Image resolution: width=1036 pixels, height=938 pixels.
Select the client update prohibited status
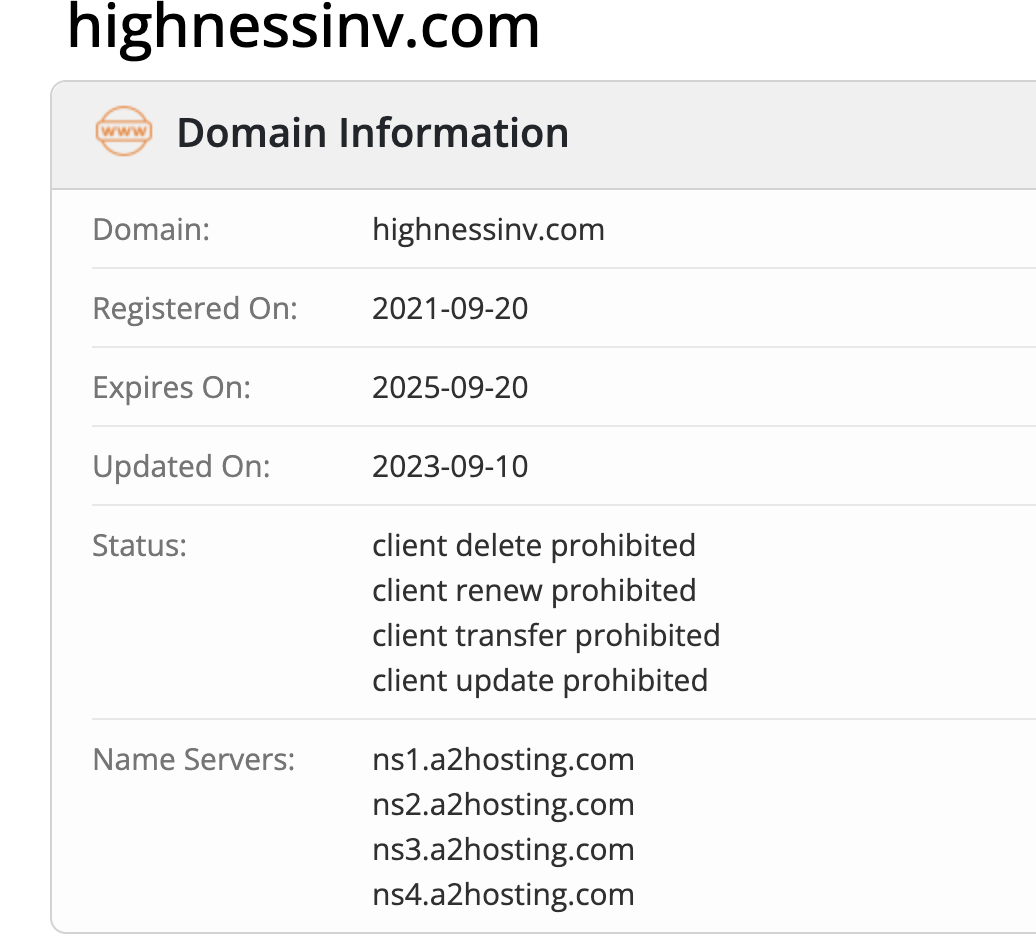540,680
